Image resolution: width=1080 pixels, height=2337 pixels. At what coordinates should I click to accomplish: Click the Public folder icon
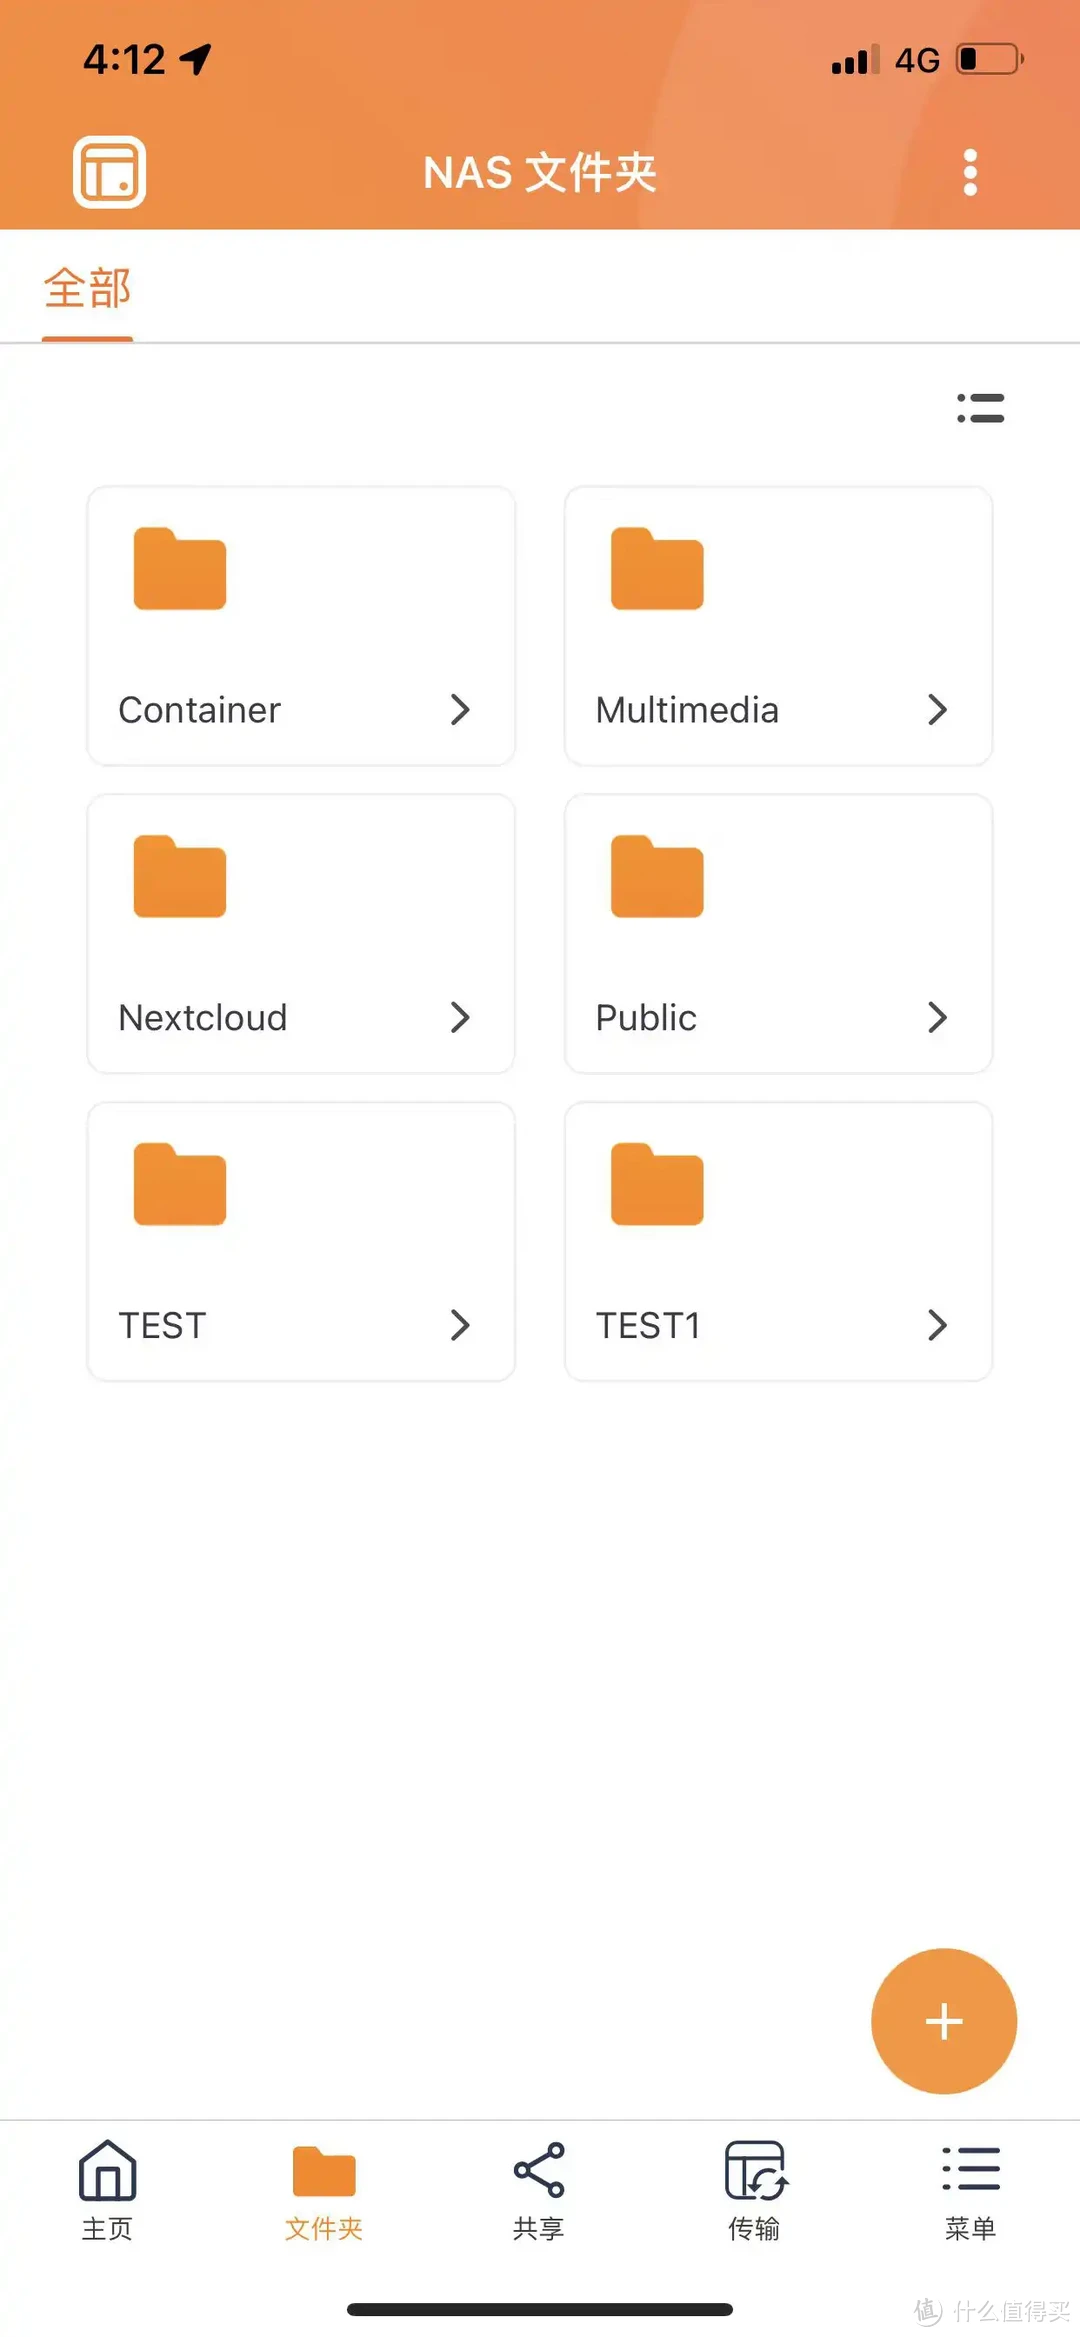657,877
